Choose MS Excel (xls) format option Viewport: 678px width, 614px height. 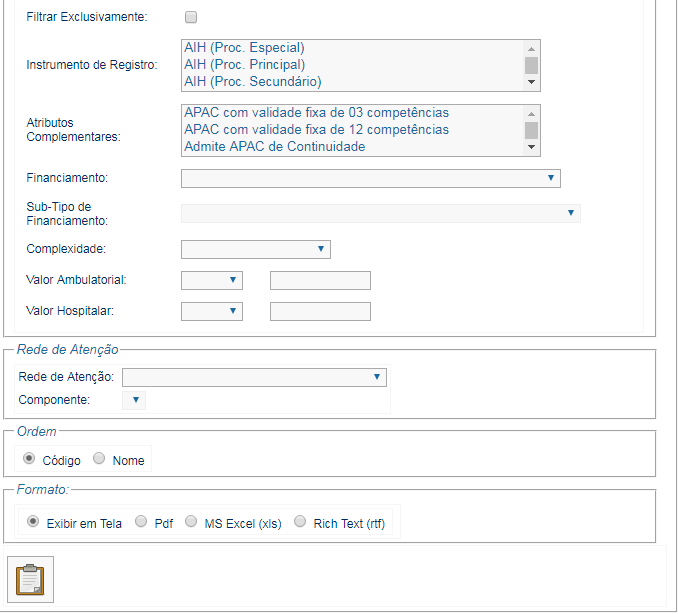[x=191, y=521]
